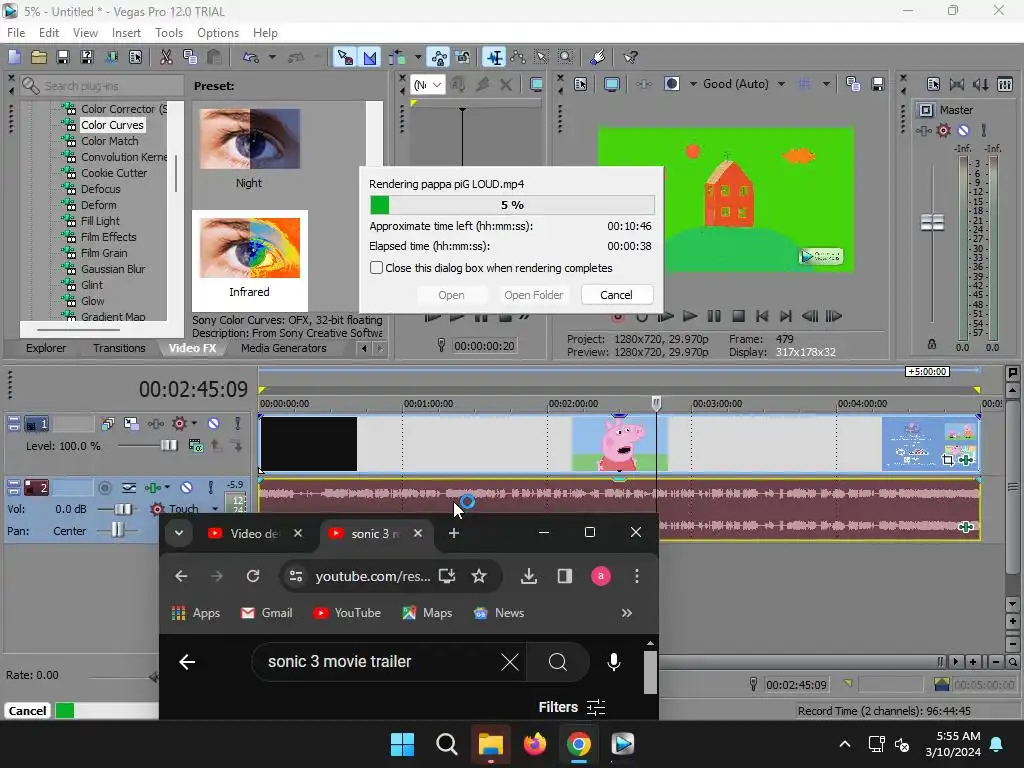Go to end in preview transport
The image size is (1024, 768).
[x=786, y=316]
